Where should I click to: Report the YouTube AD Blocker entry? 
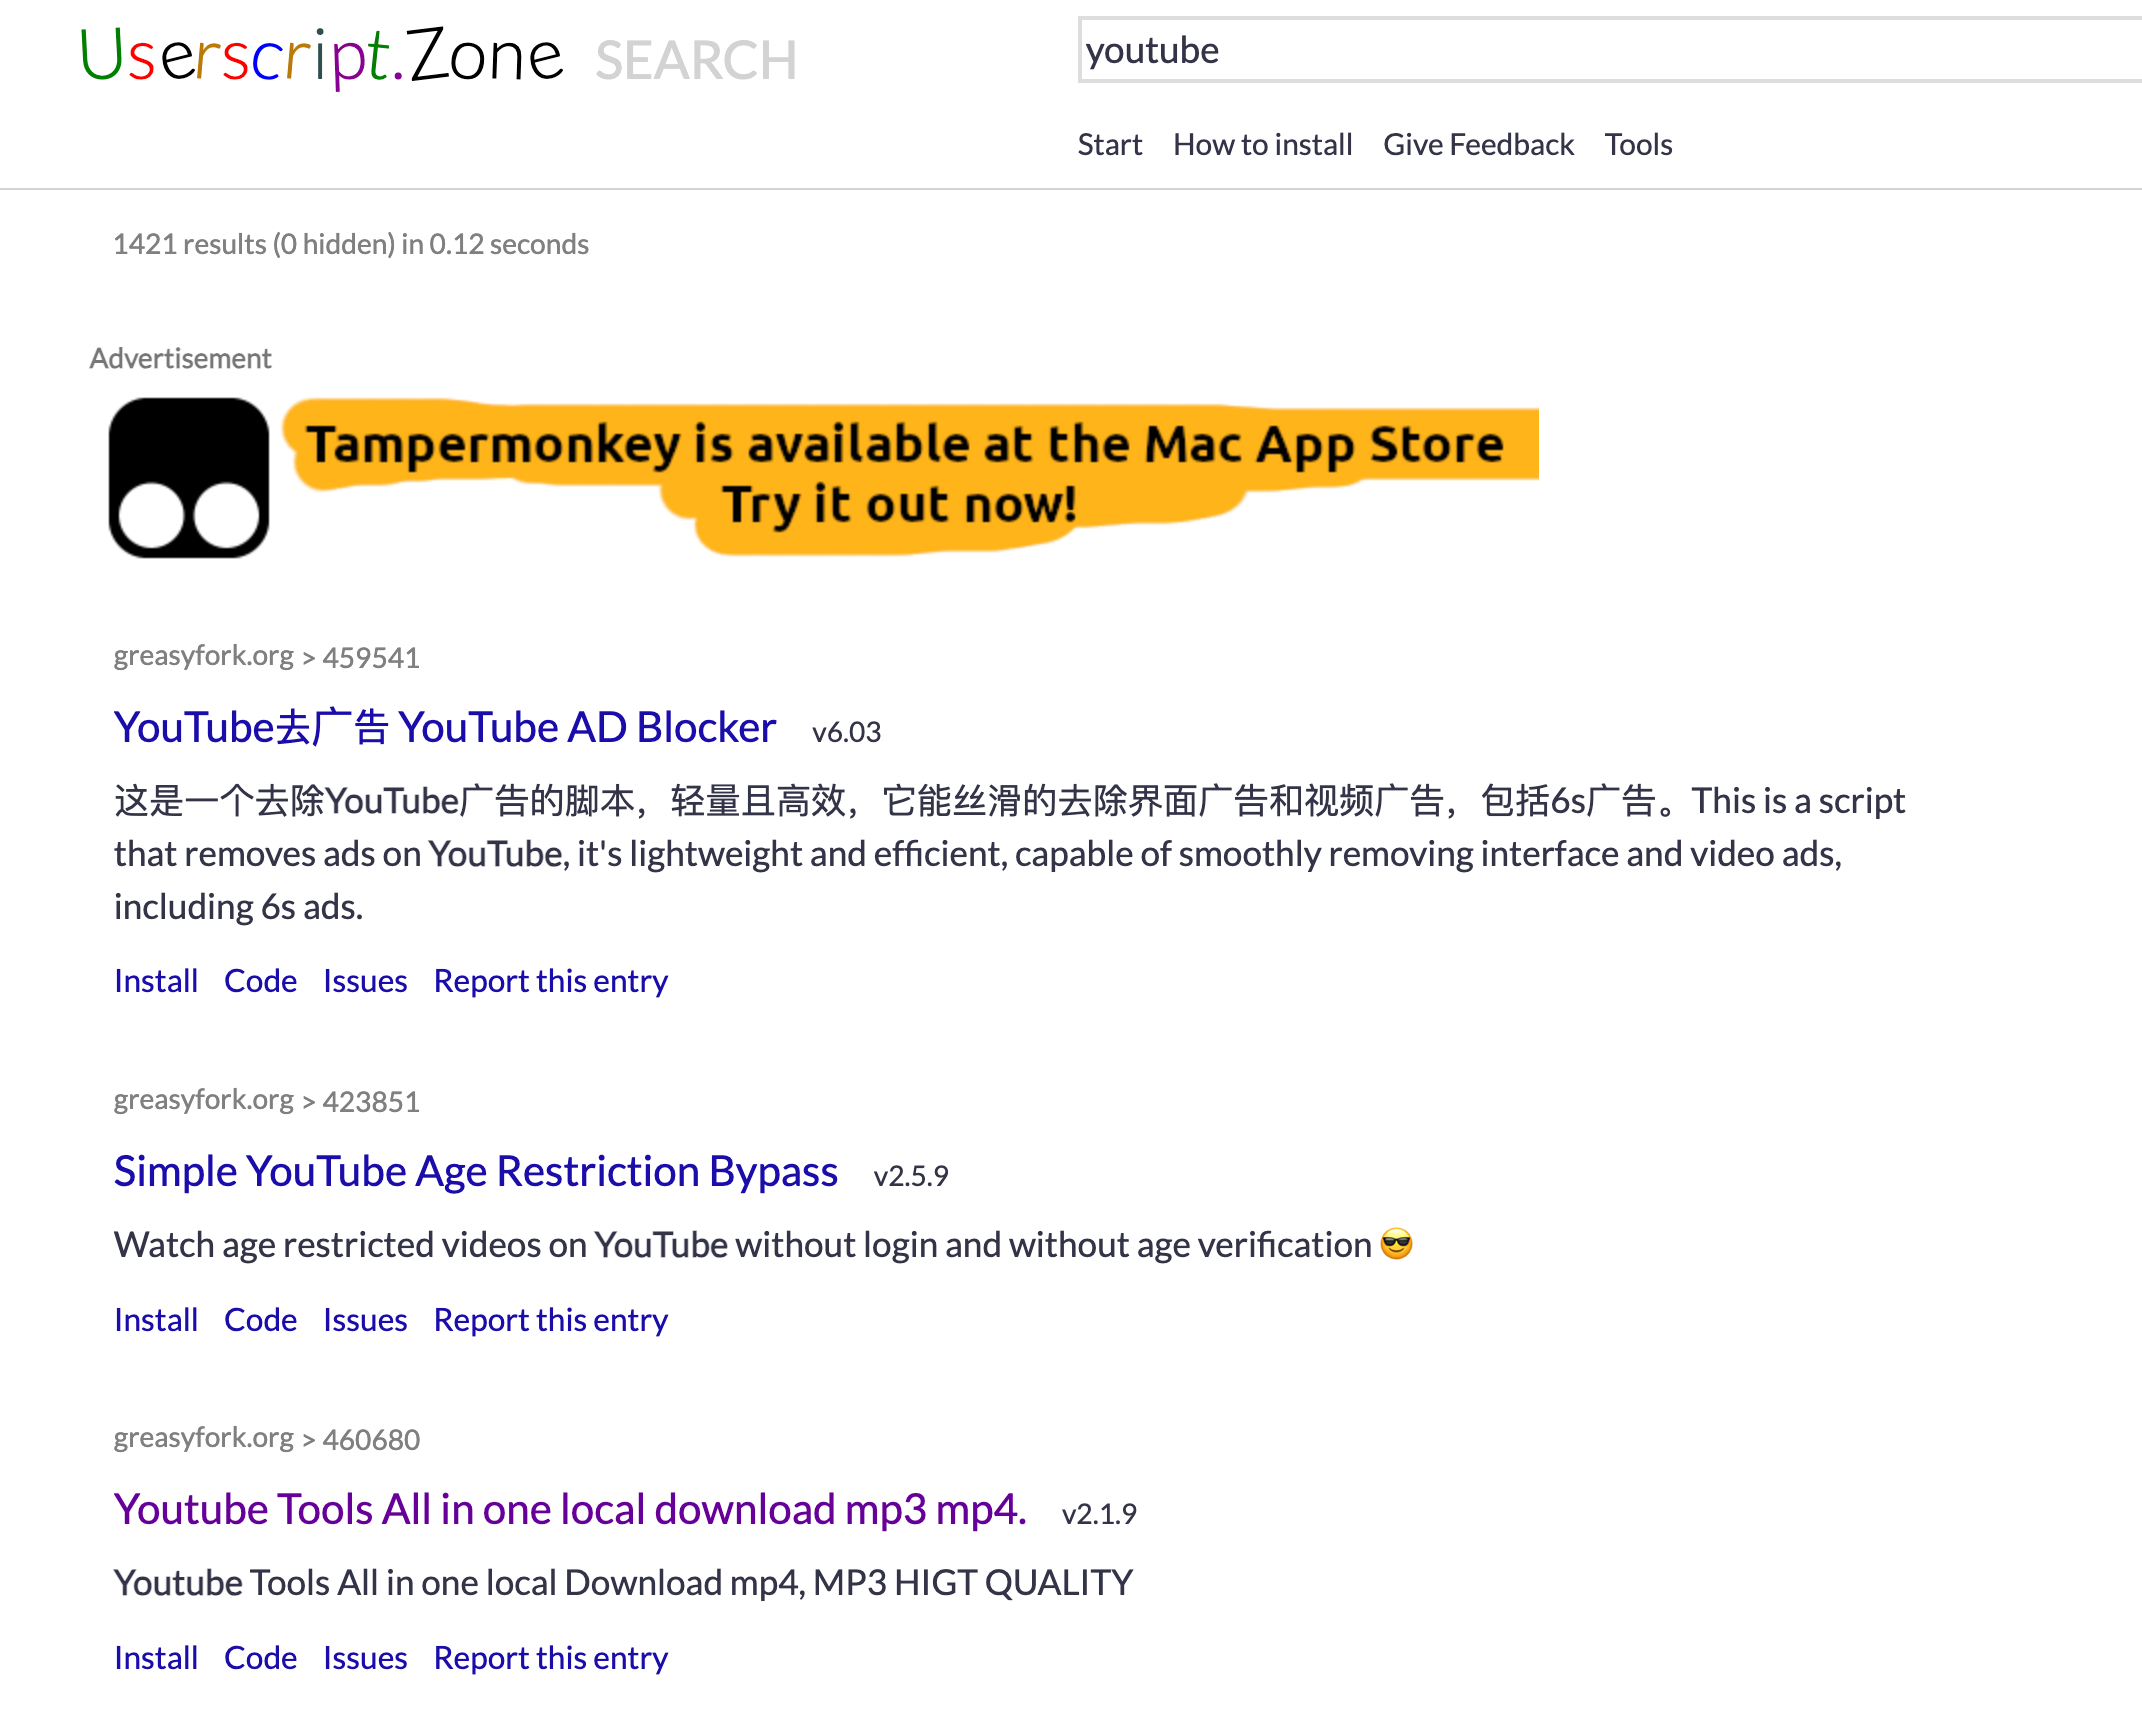coord(550,981)
